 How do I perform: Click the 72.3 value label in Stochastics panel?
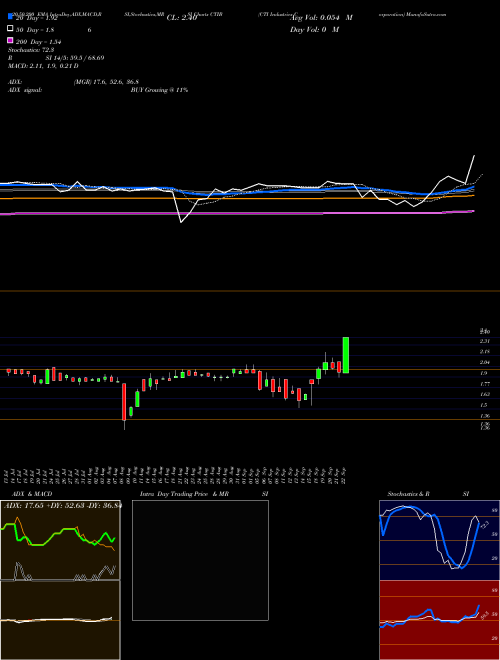point(484,525)
